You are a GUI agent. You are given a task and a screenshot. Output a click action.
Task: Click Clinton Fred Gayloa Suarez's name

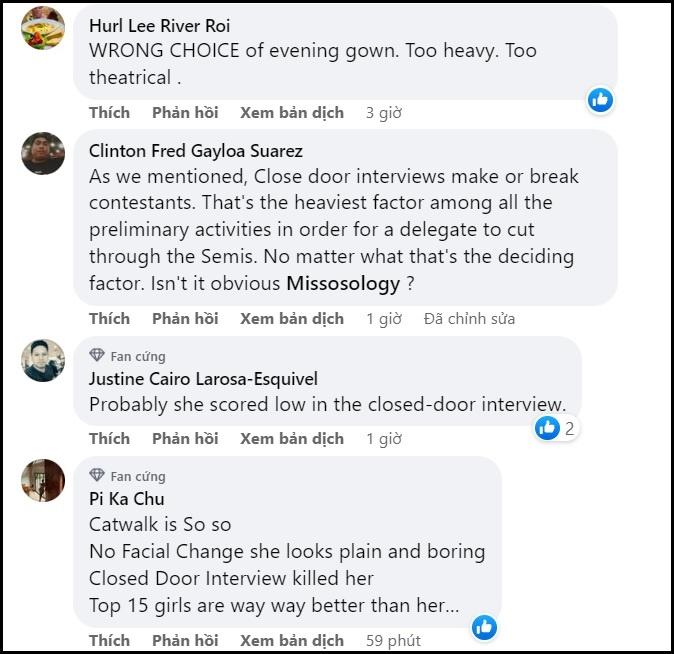click(x=196, y=151)
